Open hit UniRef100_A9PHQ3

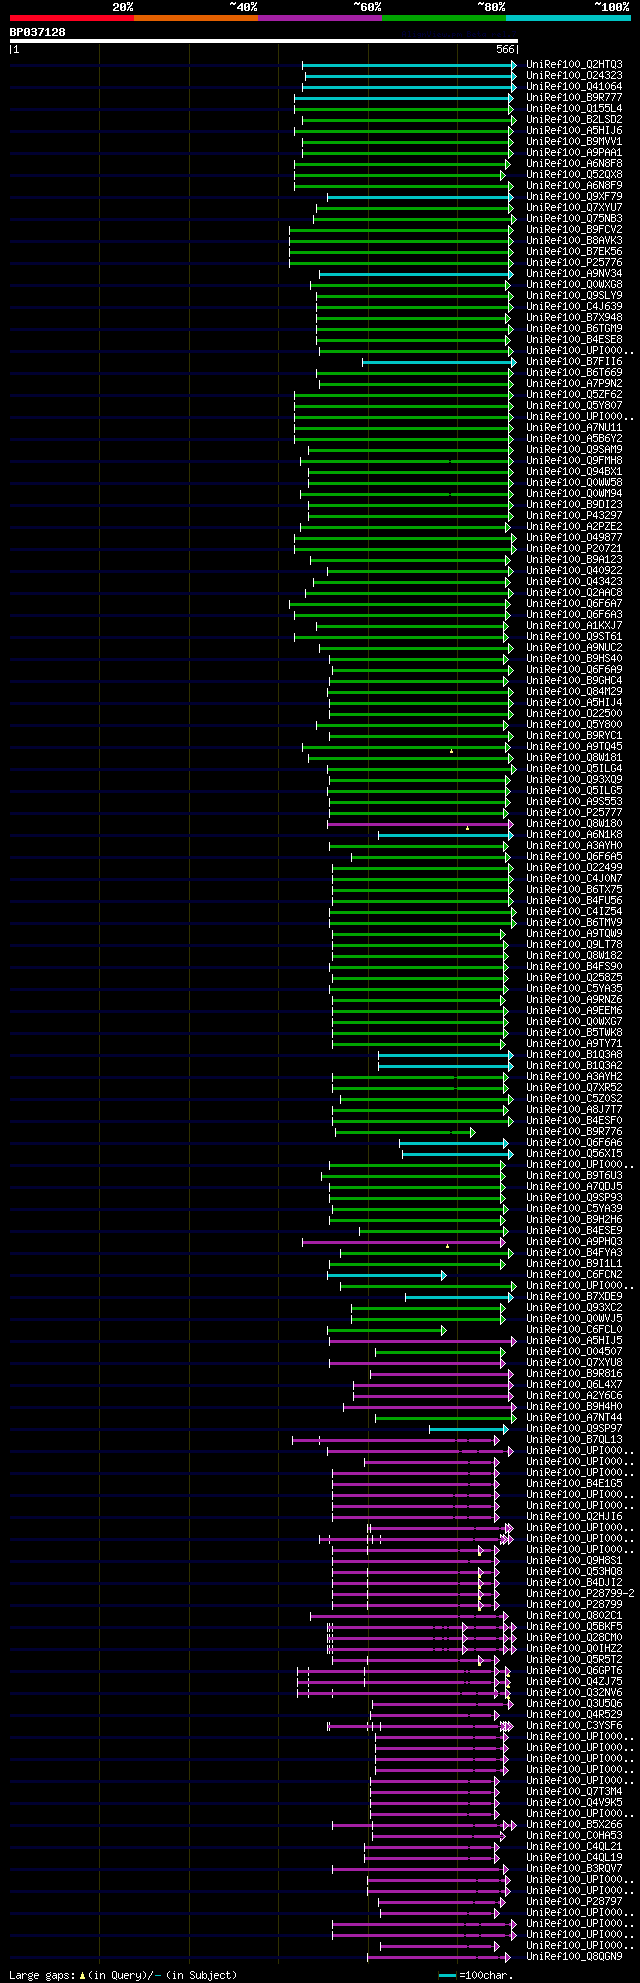click(574, 1242)
